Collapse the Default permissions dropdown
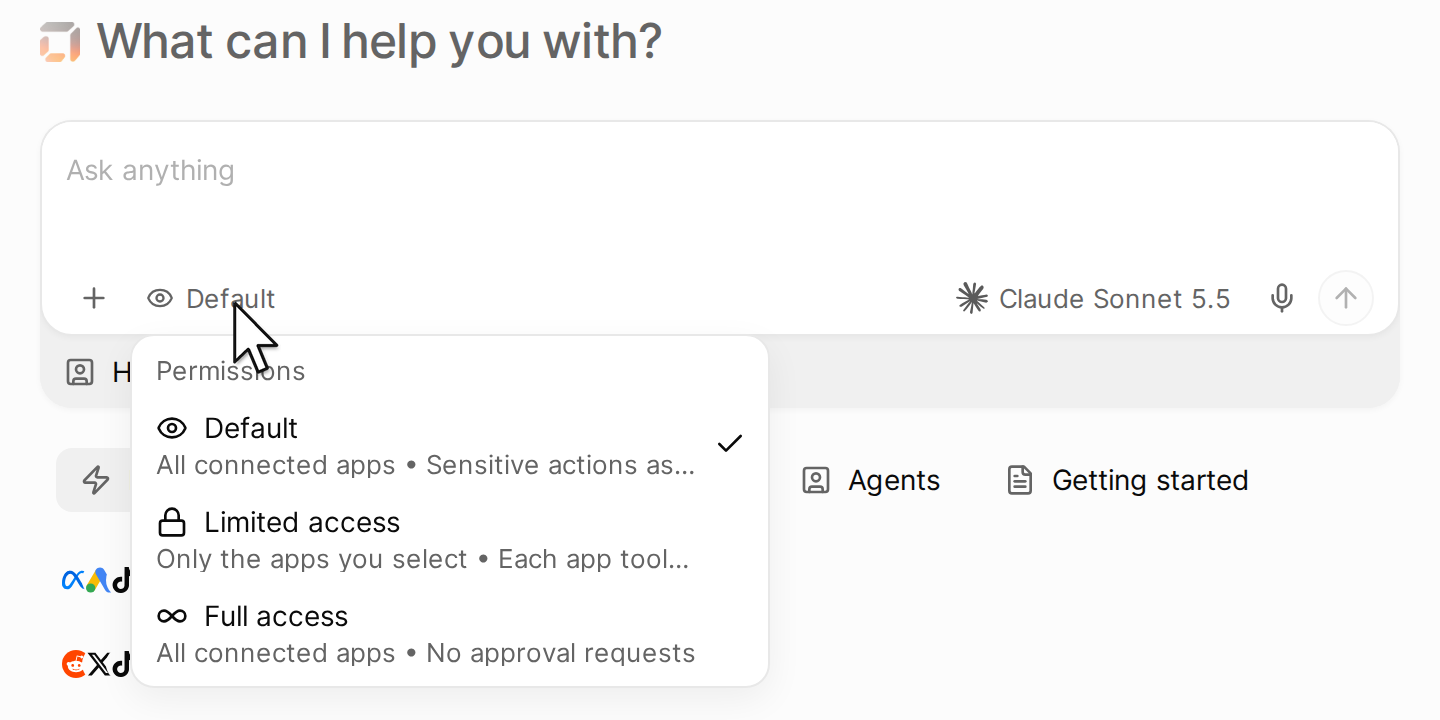Image resolution: width=1440 pixels, height=720 pixels. (211, 298)
